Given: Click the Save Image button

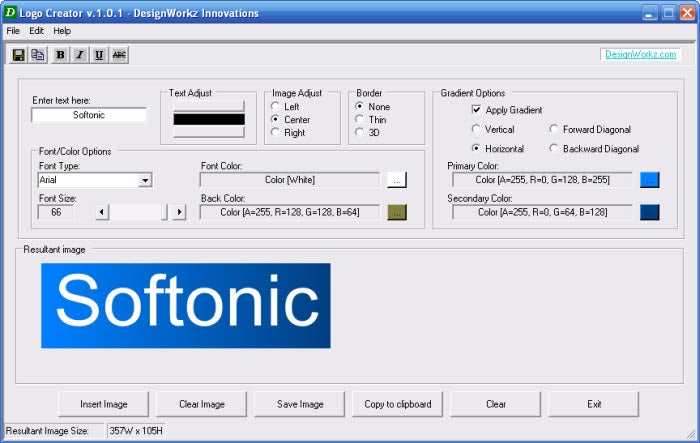Looking at the screenshot, I should (300, 404).
